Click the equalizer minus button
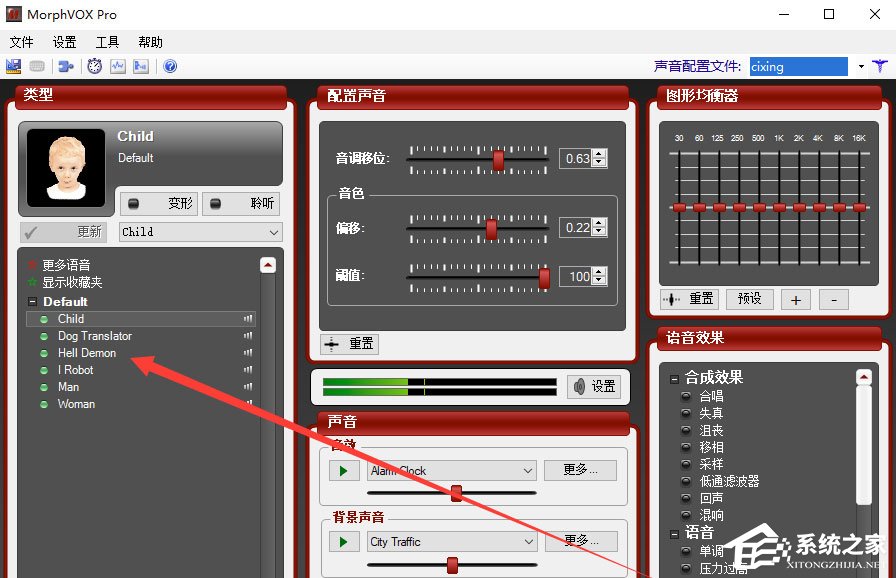The image size is (896, 578). 834,300
